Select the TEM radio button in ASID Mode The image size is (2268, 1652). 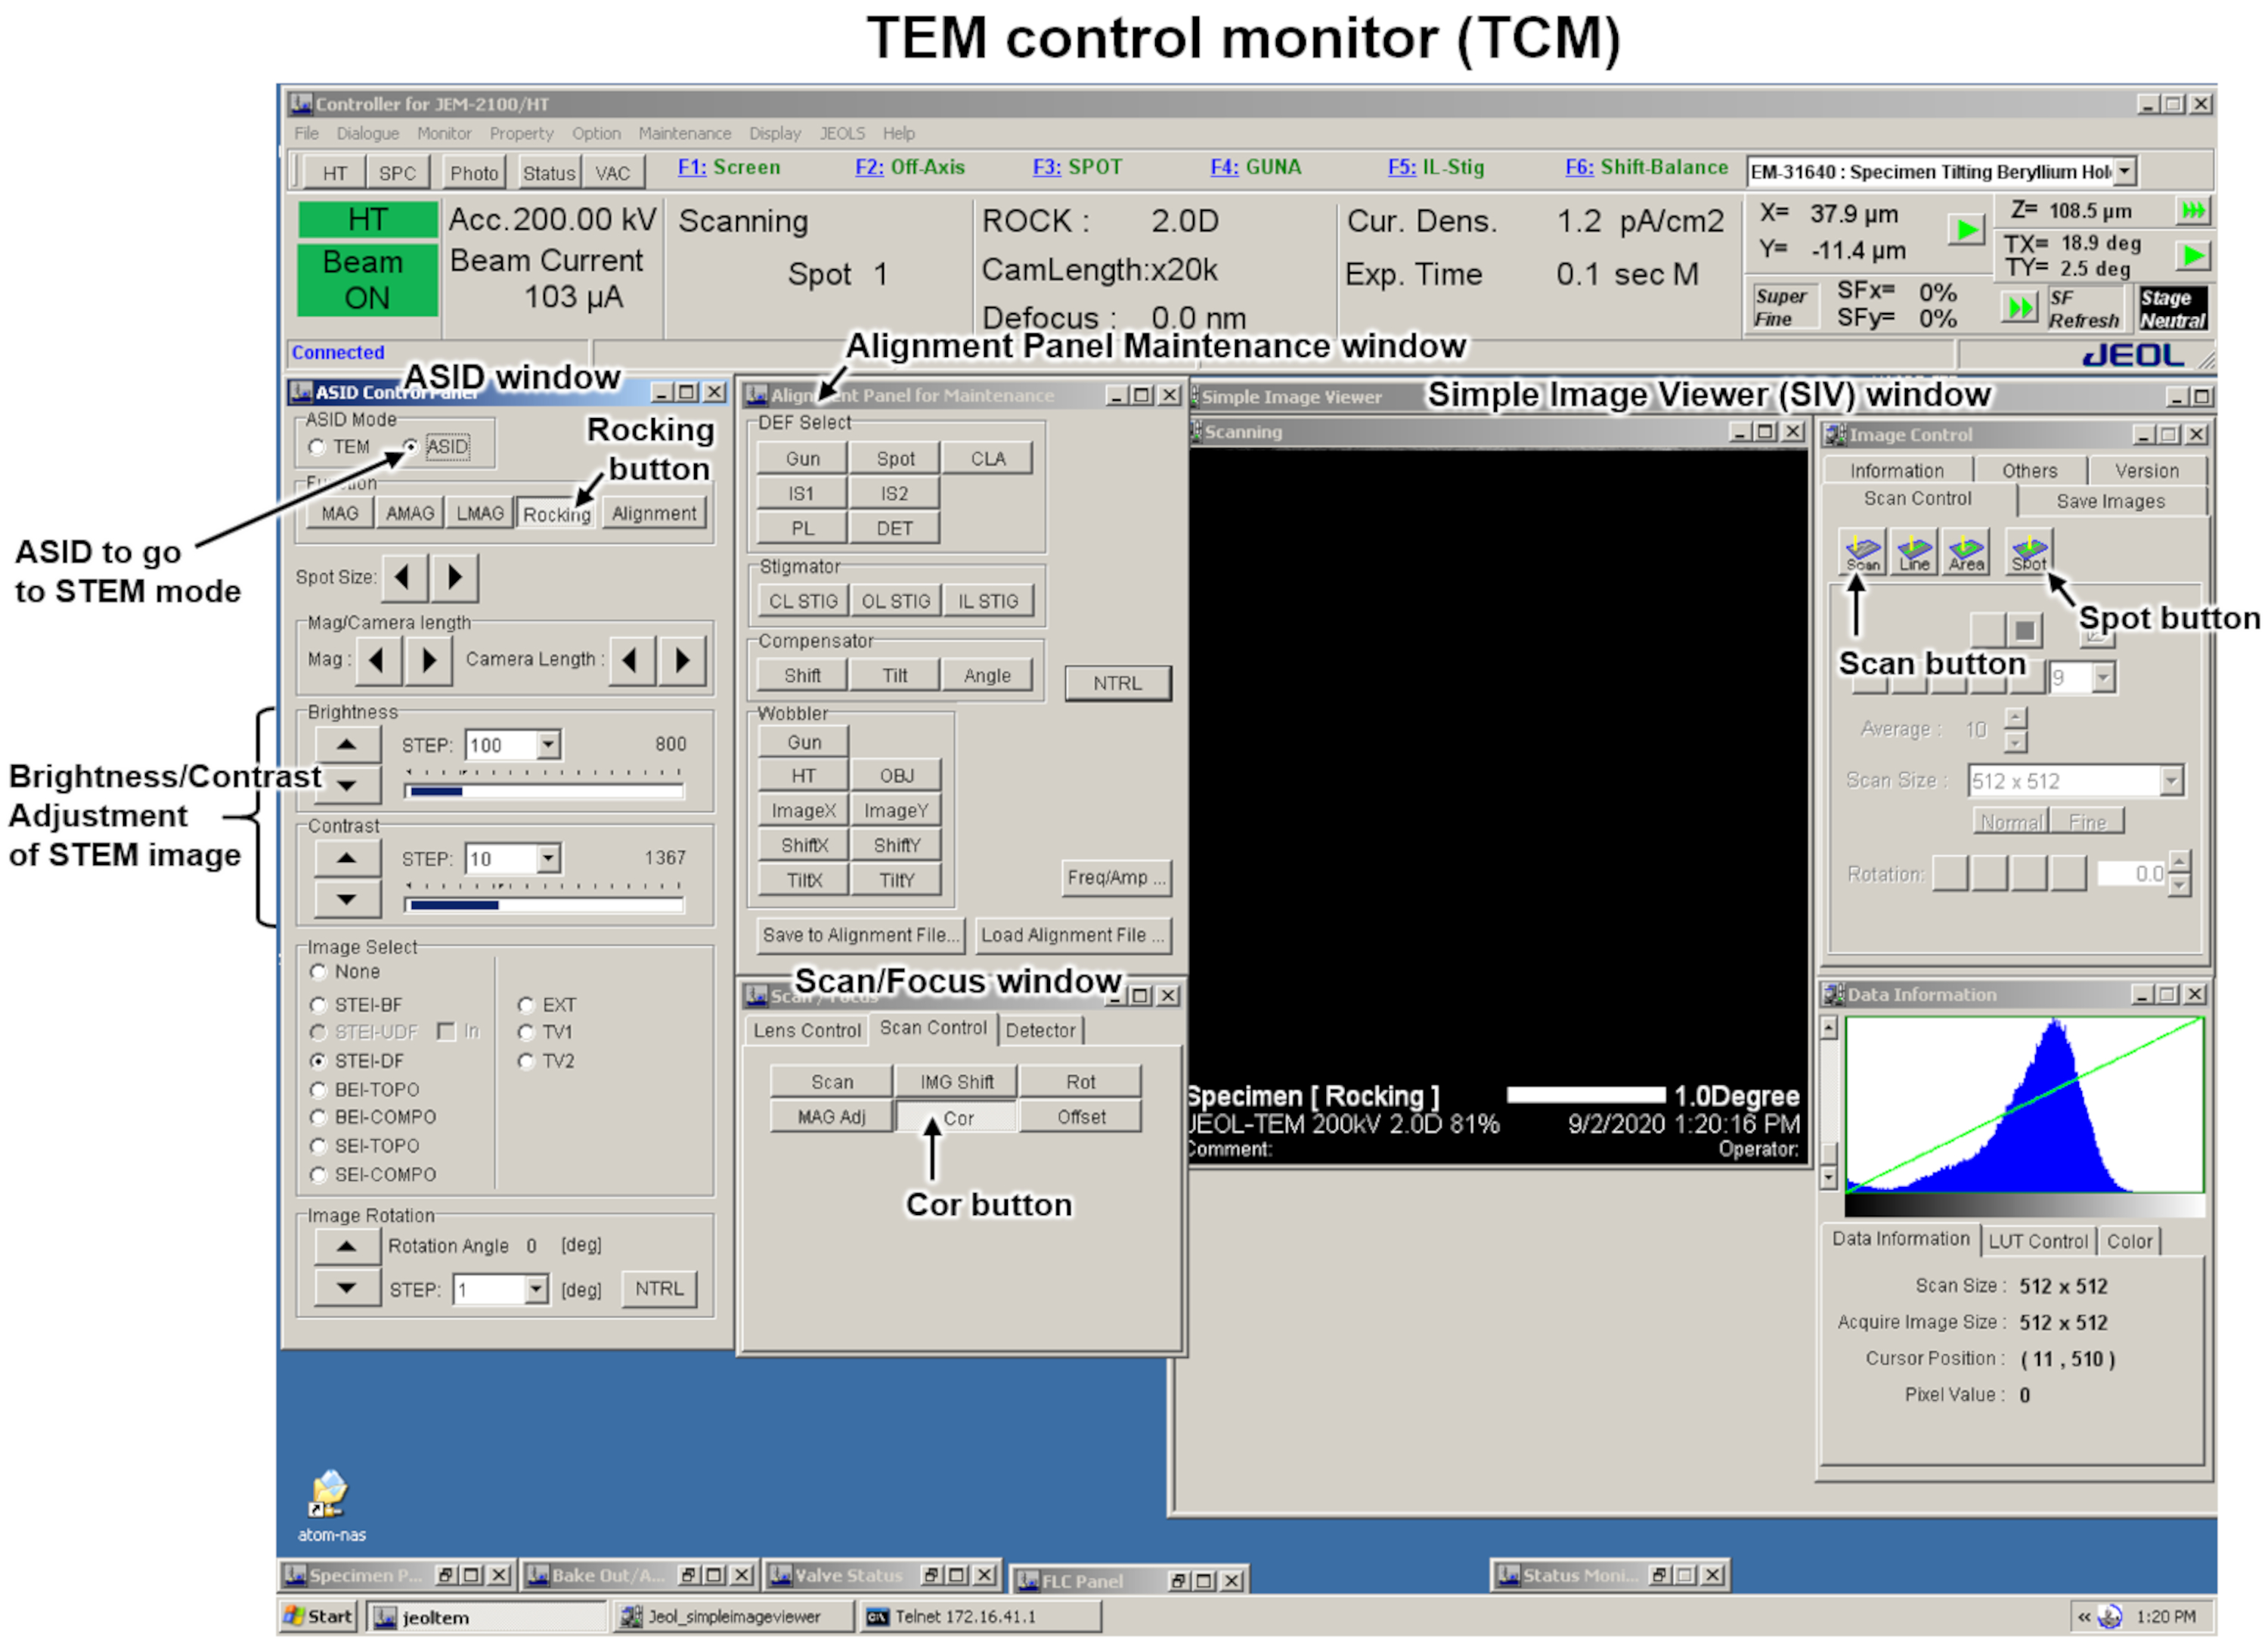tap(318, 447)
